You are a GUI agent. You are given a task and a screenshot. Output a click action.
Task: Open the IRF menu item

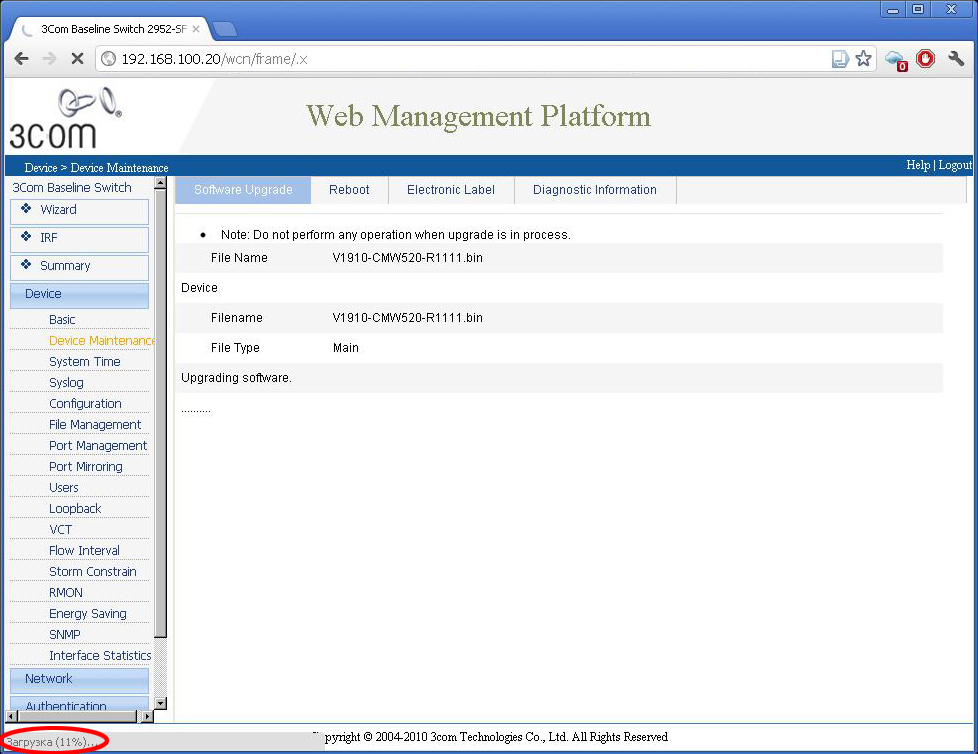pos(80,239)
